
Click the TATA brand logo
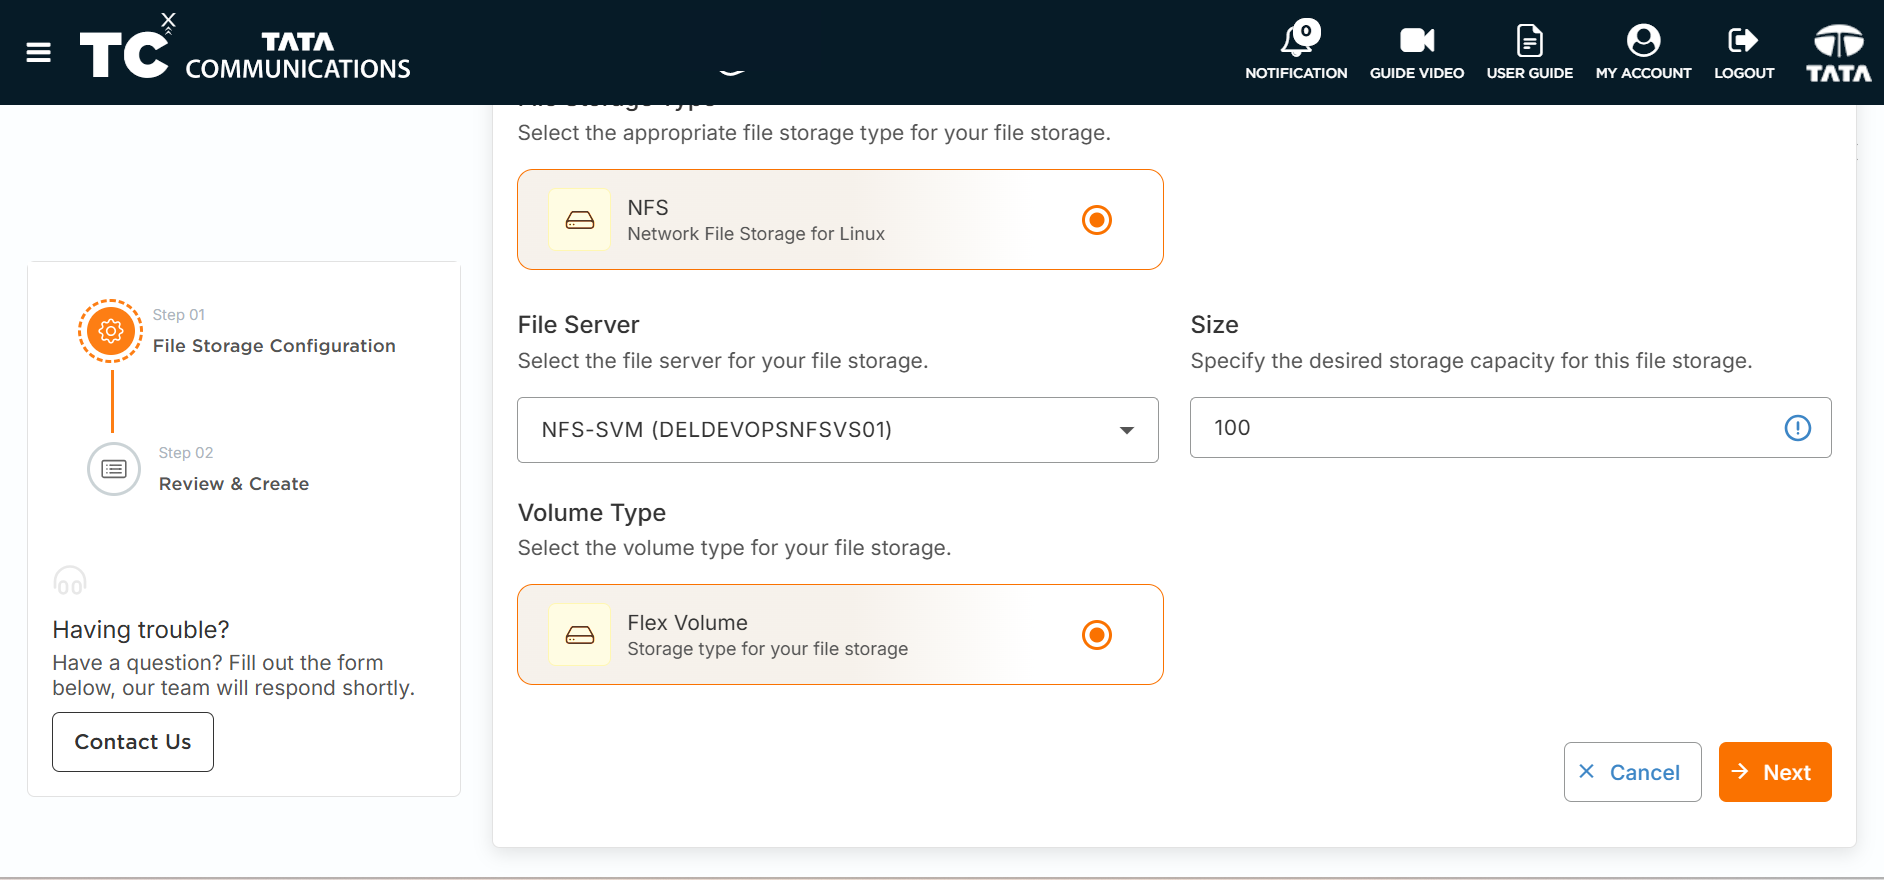(1838, 53)
